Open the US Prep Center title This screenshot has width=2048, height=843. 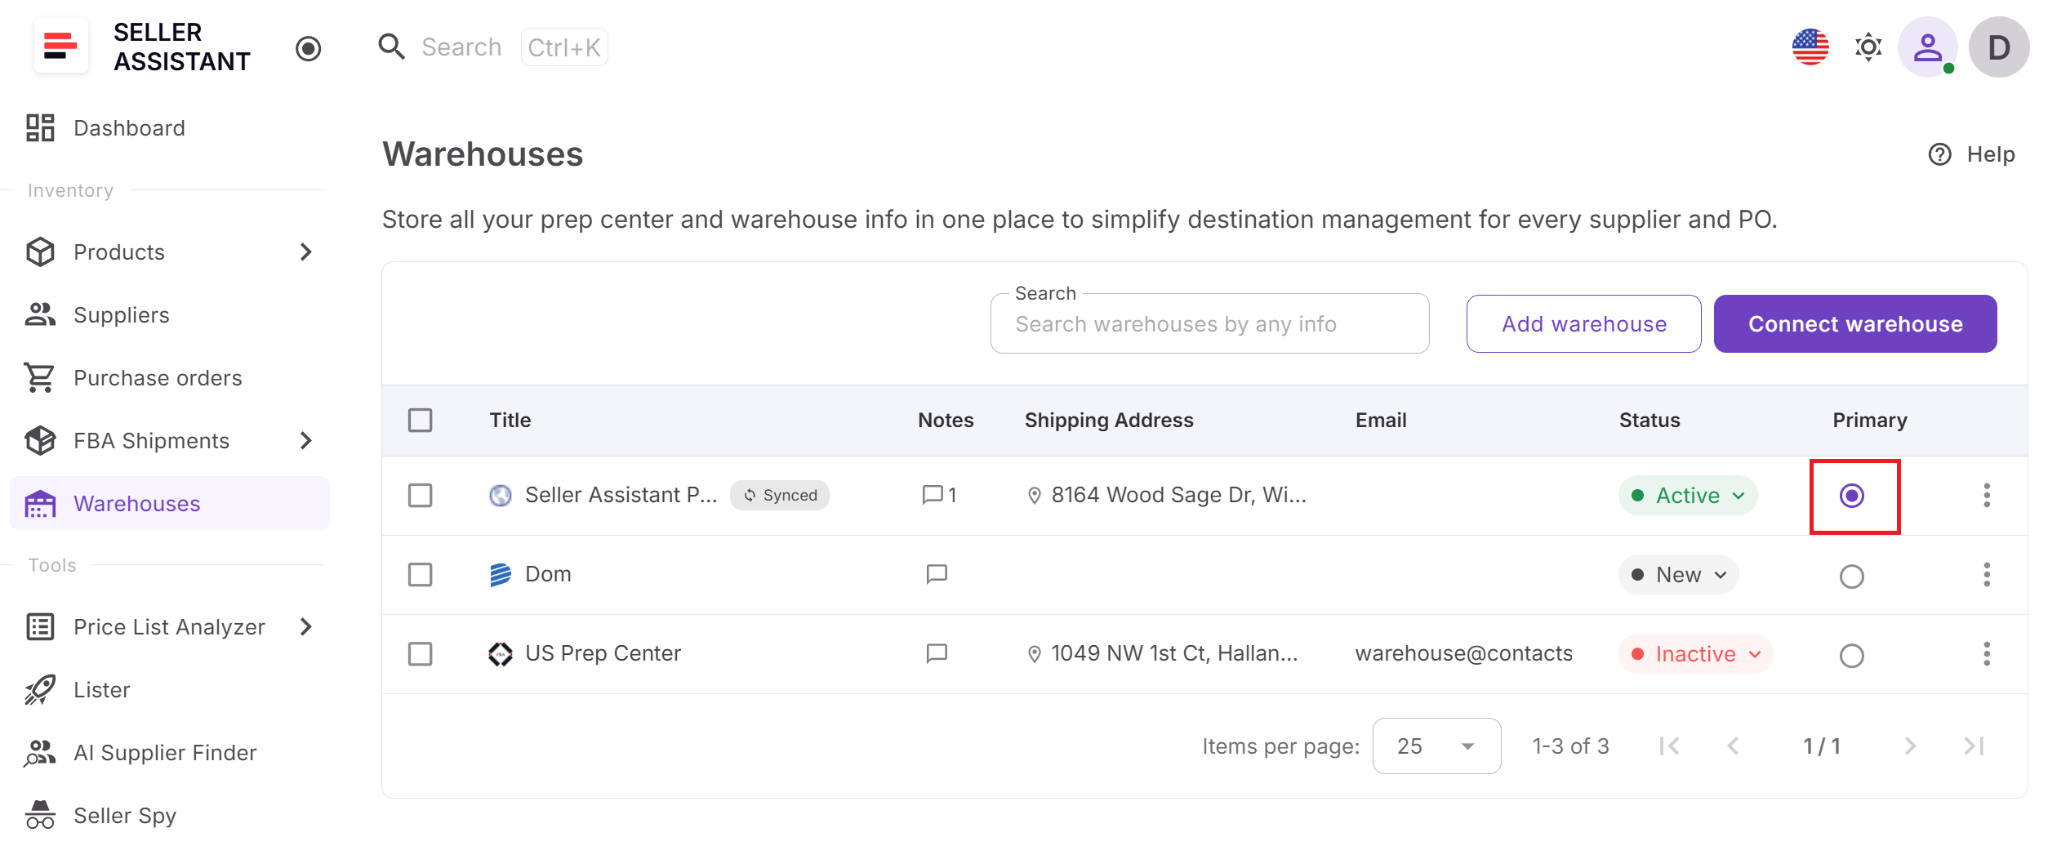coord(603,654)
